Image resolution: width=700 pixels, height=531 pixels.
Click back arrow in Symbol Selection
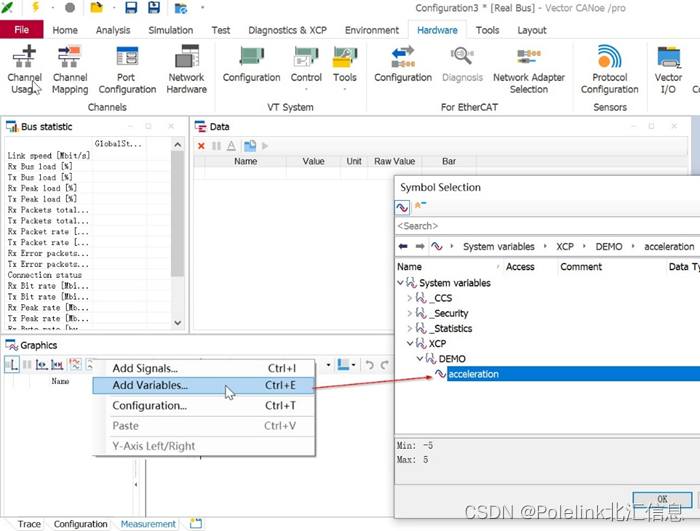[403, 246]
